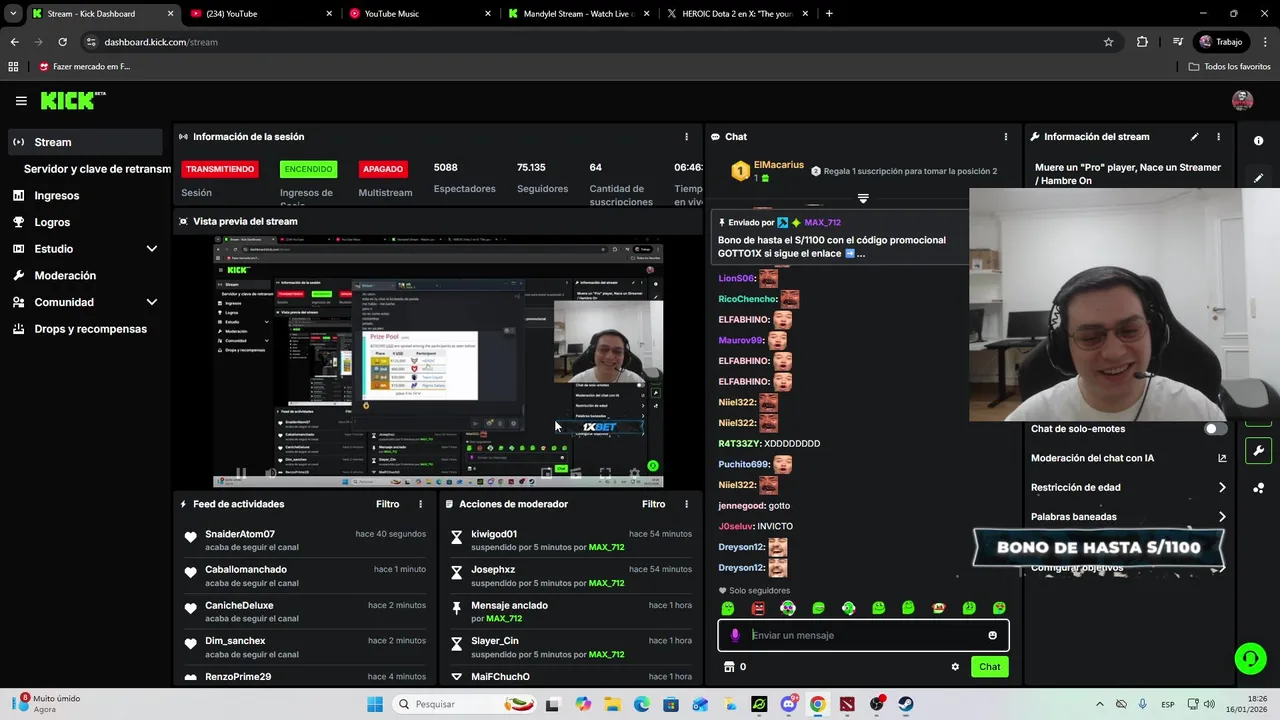The image size is (1280, 720).
Task: Open the Feed de actividades options menu
Action: 420,505
